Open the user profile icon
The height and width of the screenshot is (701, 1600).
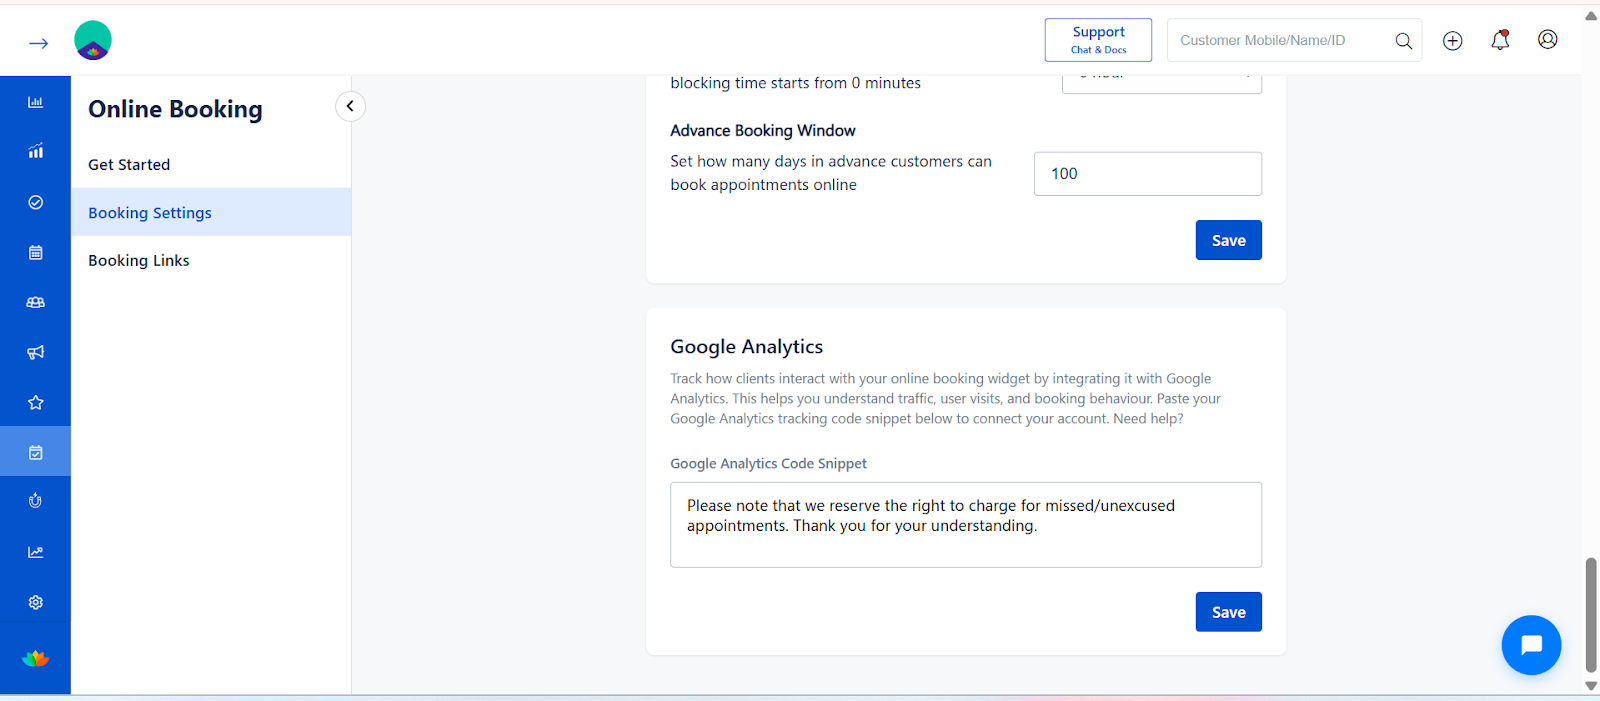(x=1548, y=39)
